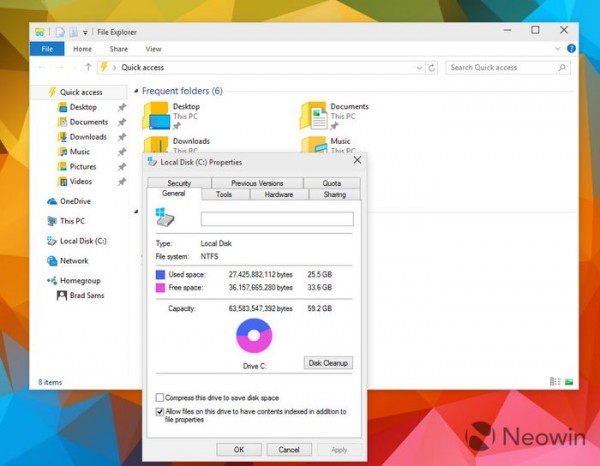Collapse the second section under Frequent folders
The width and height of the screenshot is (600, 466).
point(136,211)
